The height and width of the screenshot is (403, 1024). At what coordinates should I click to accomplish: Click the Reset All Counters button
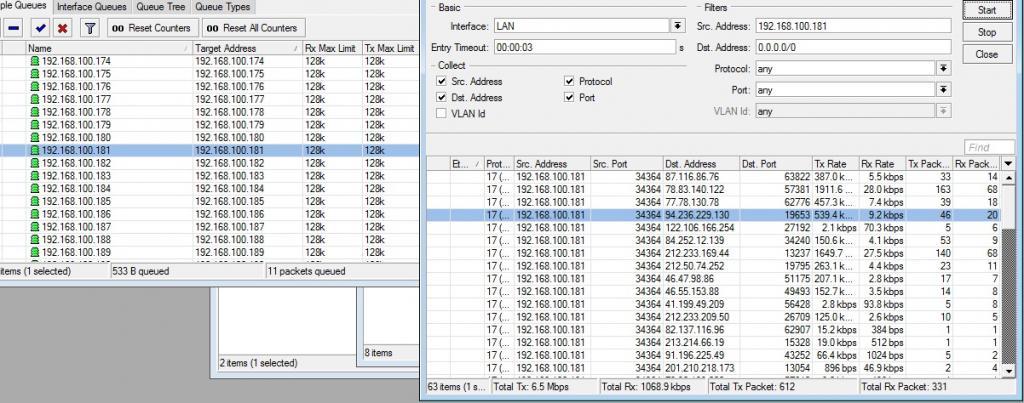pyautogui.click(x=252, y=28)
